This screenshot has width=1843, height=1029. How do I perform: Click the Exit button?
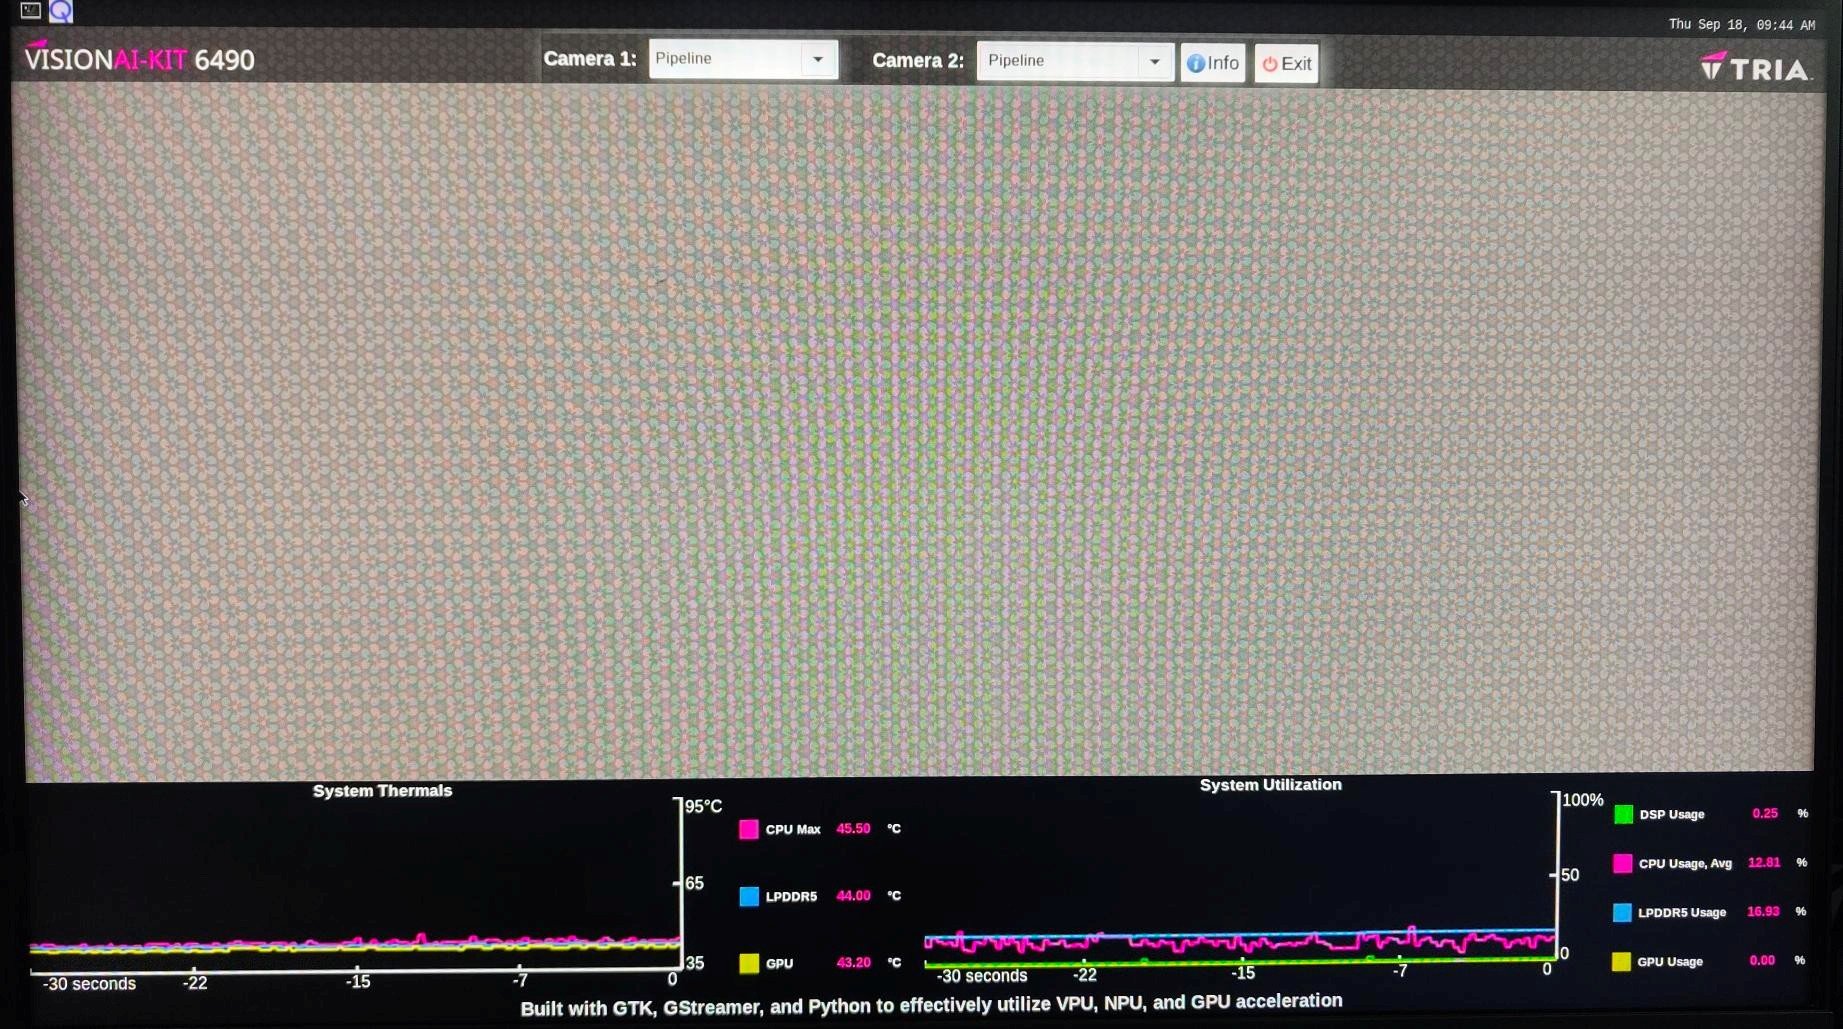[1287, 63]
